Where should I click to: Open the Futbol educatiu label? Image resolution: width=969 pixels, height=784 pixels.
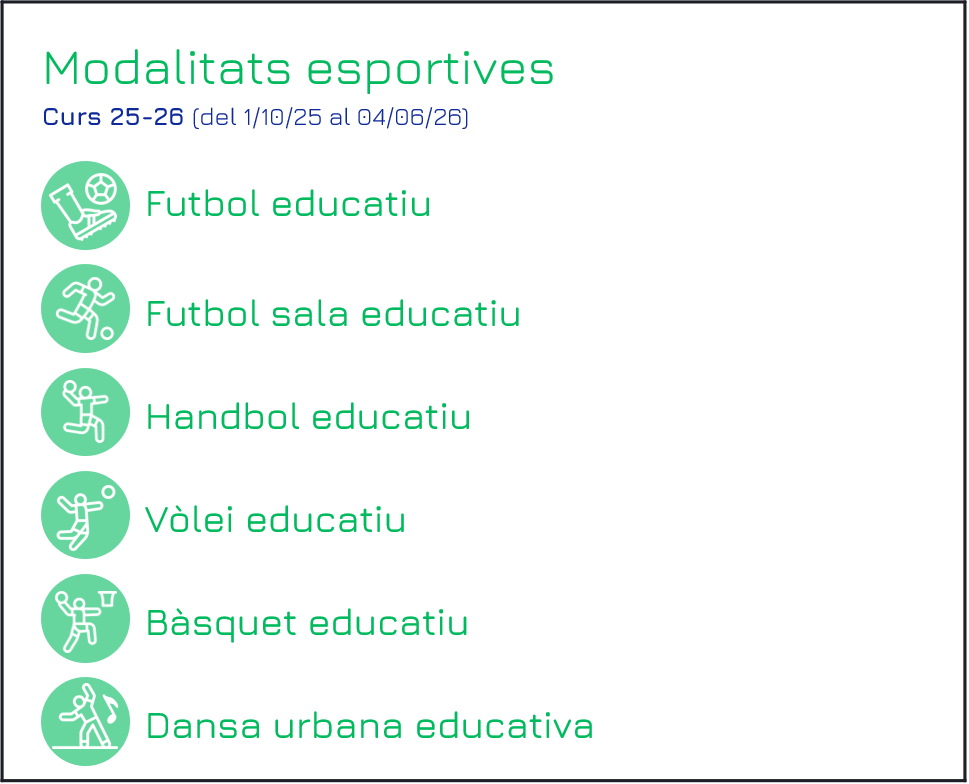point(288,204)
